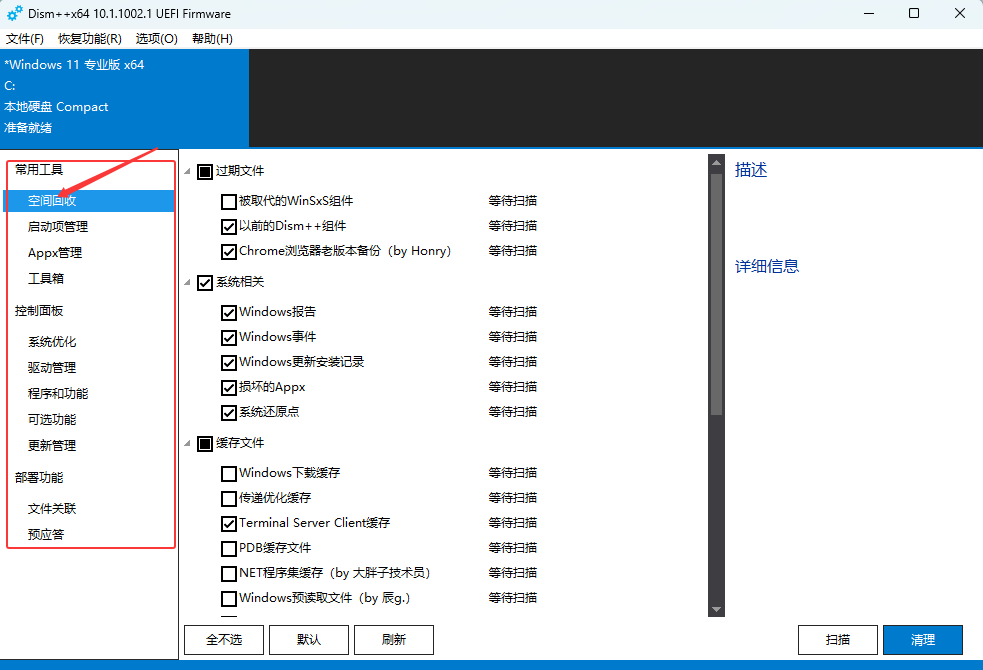Click the 描述 heading

click(x=751, y=170)
